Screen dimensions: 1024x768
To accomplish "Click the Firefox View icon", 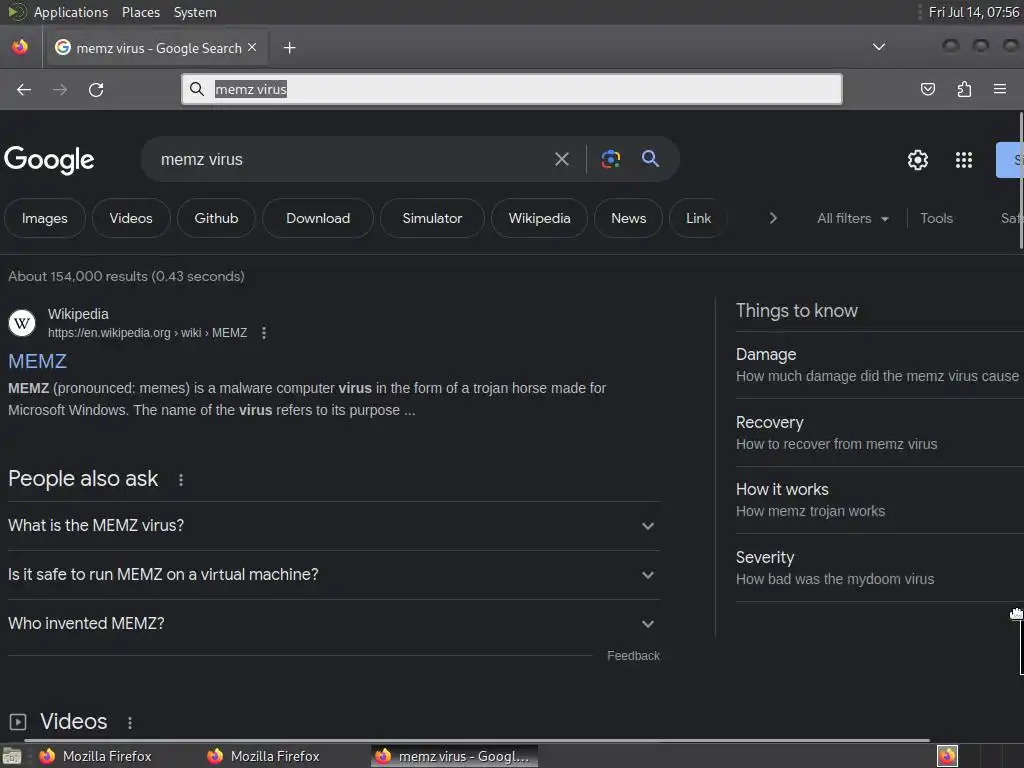I will pos(20,47).
